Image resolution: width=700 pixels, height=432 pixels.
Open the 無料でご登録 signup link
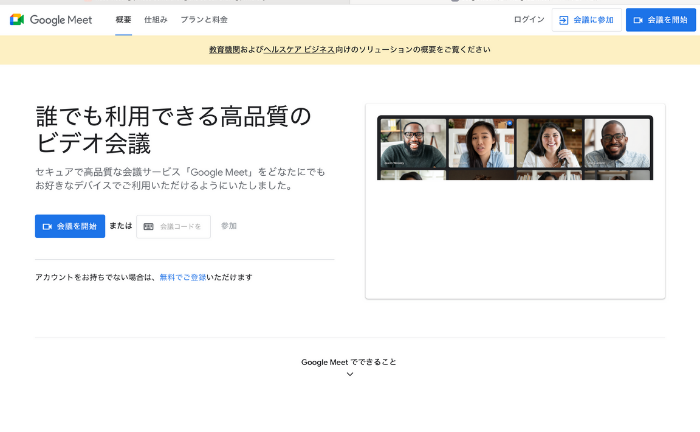tap(183, 277)
